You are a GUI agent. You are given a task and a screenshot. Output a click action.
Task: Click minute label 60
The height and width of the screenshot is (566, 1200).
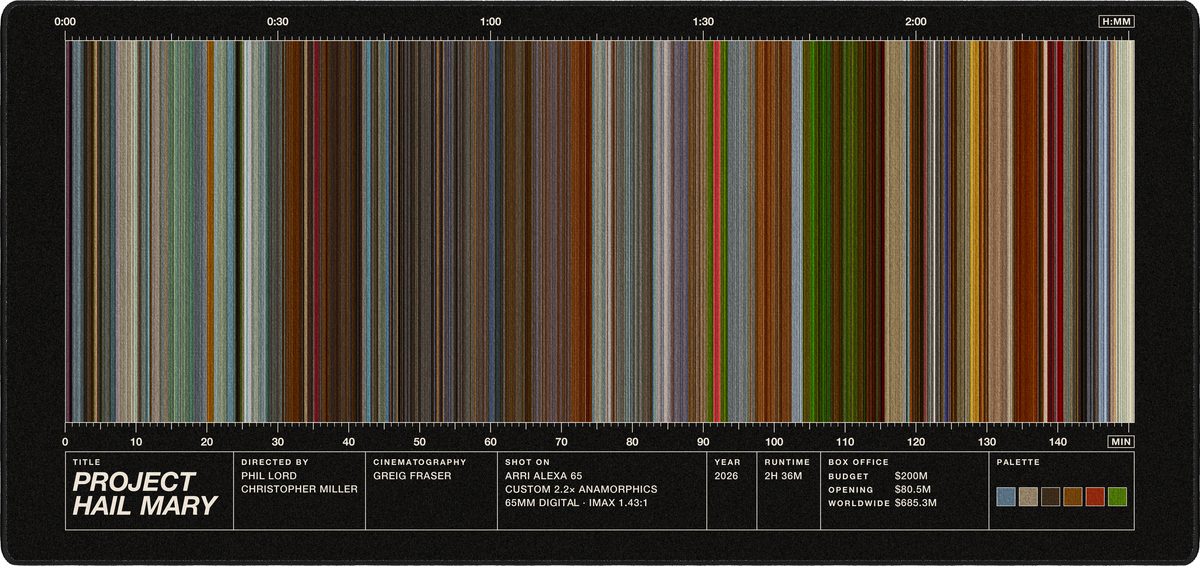click(490, 441)
